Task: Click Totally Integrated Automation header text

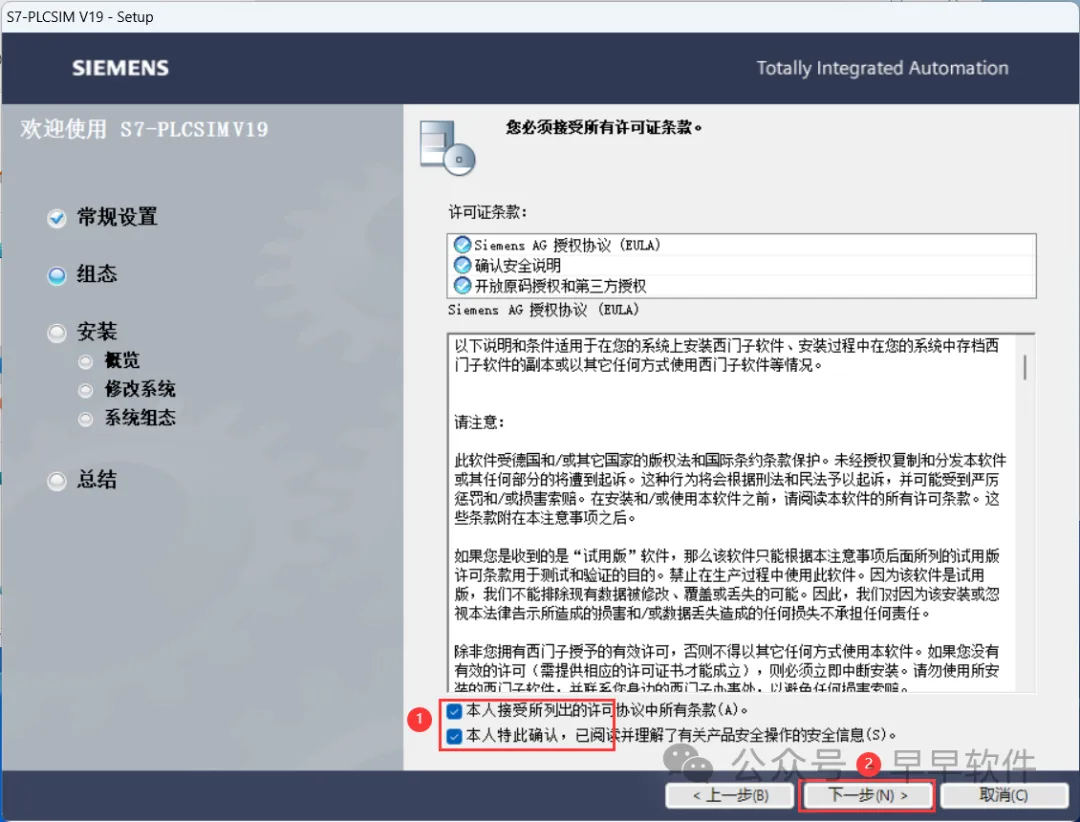Action: pyautogui.click(x=882, y=68)
